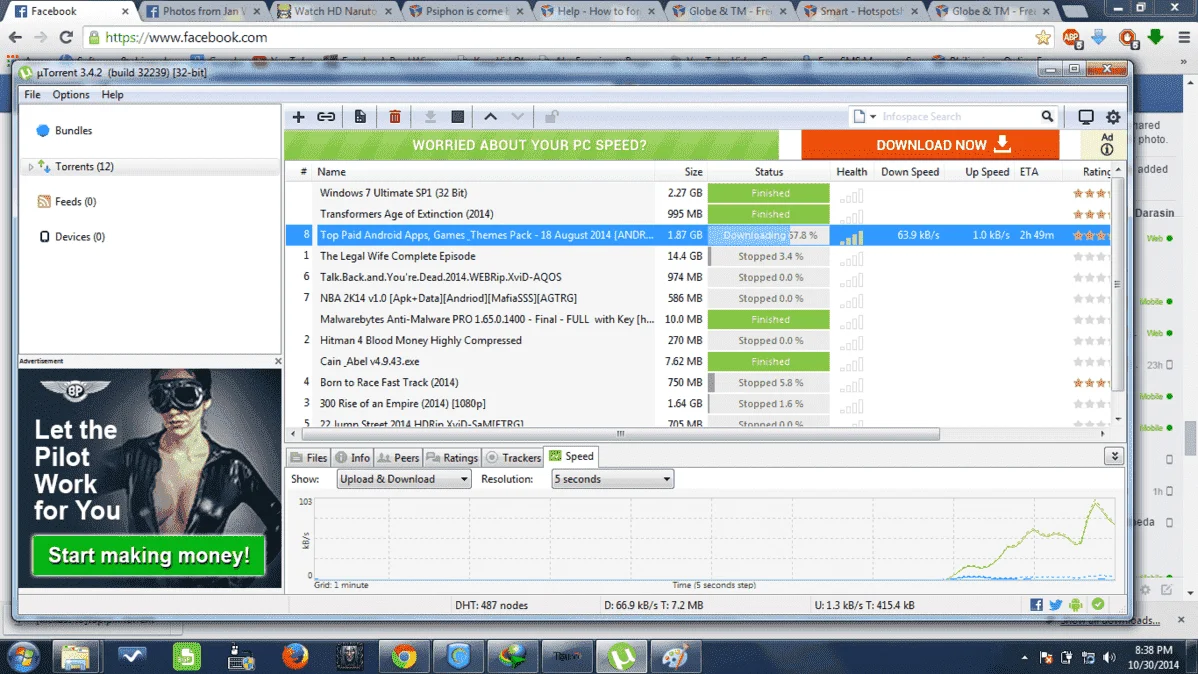Screen dimensions: 1198x674
Task: Open Preferences gear icon in uTorrent
Action: click(1113, 117)
